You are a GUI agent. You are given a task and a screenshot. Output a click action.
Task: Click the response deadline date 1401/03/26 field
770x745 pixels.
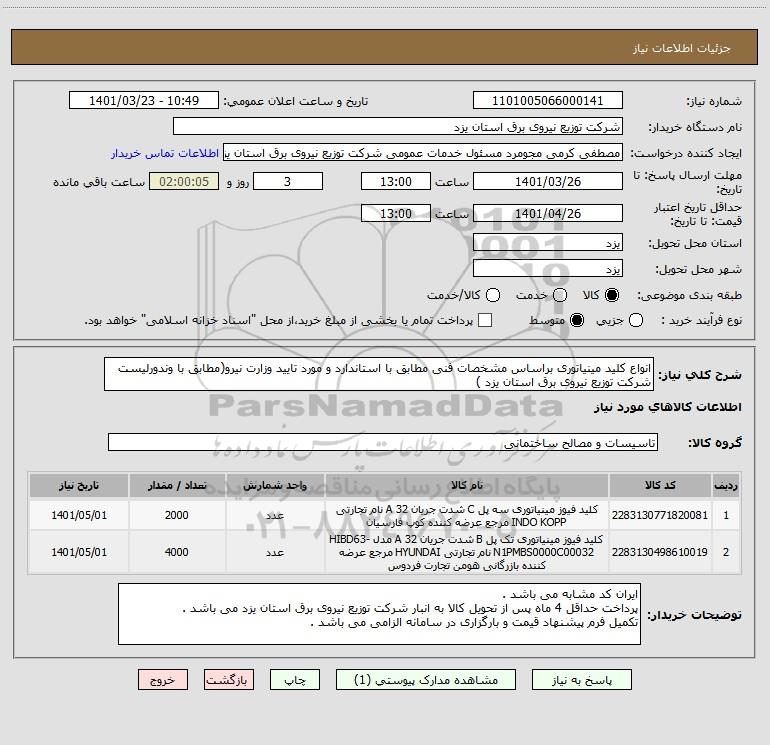click(548, 182)
